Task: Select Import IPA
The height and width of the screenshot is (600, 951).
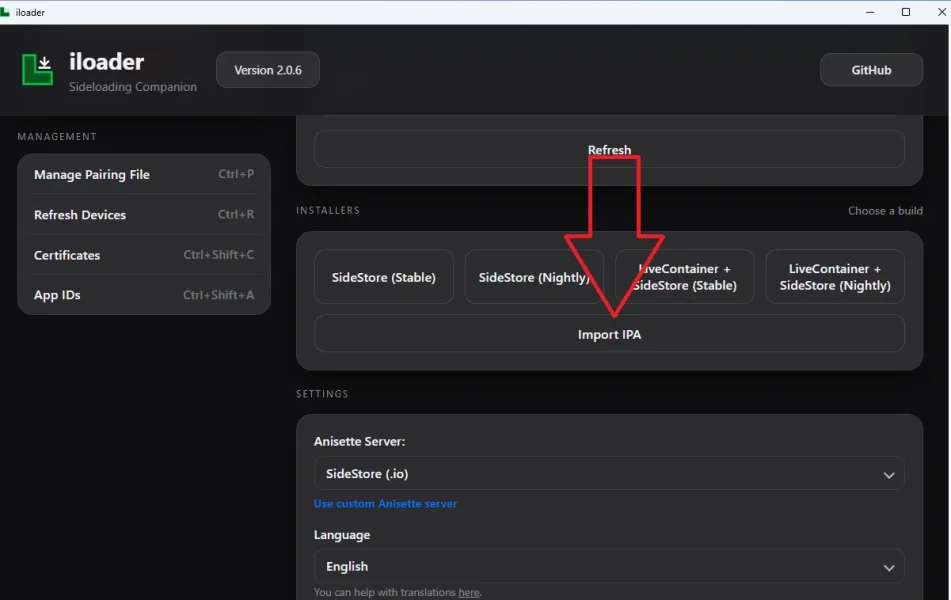Action: click(609, 333)
